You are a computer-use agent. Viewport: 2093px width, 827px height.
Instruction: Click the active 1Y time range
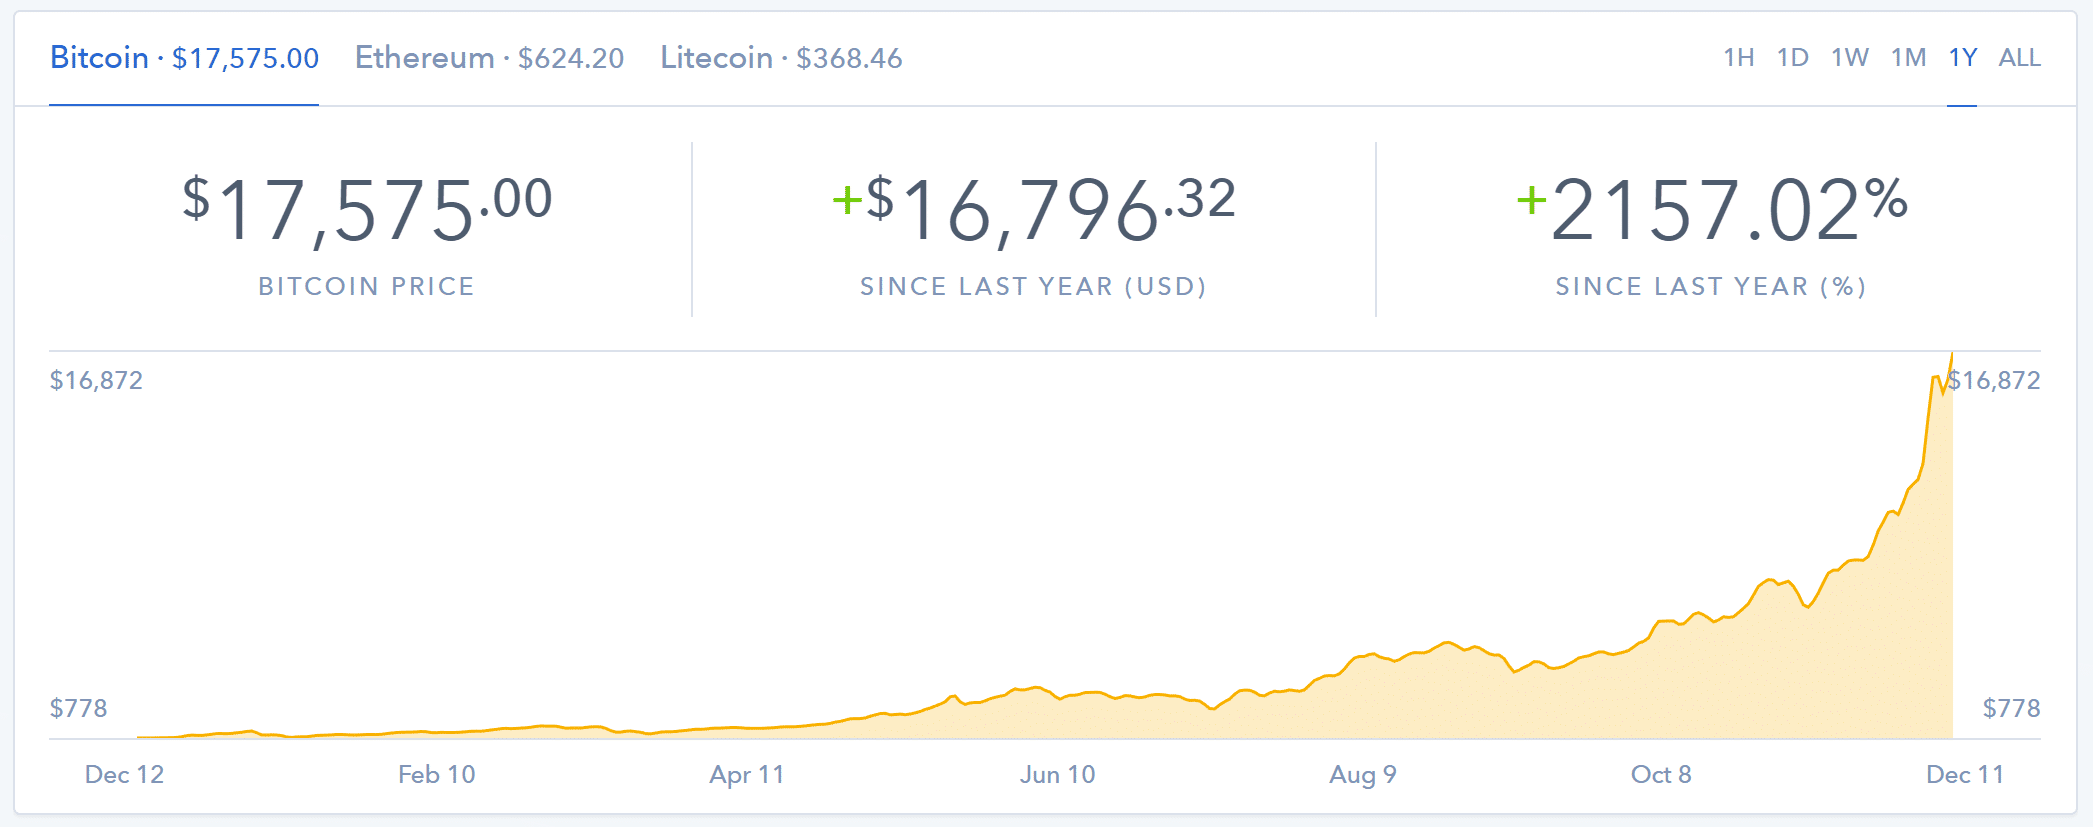pyautogui.click(x=1963, y=58)
